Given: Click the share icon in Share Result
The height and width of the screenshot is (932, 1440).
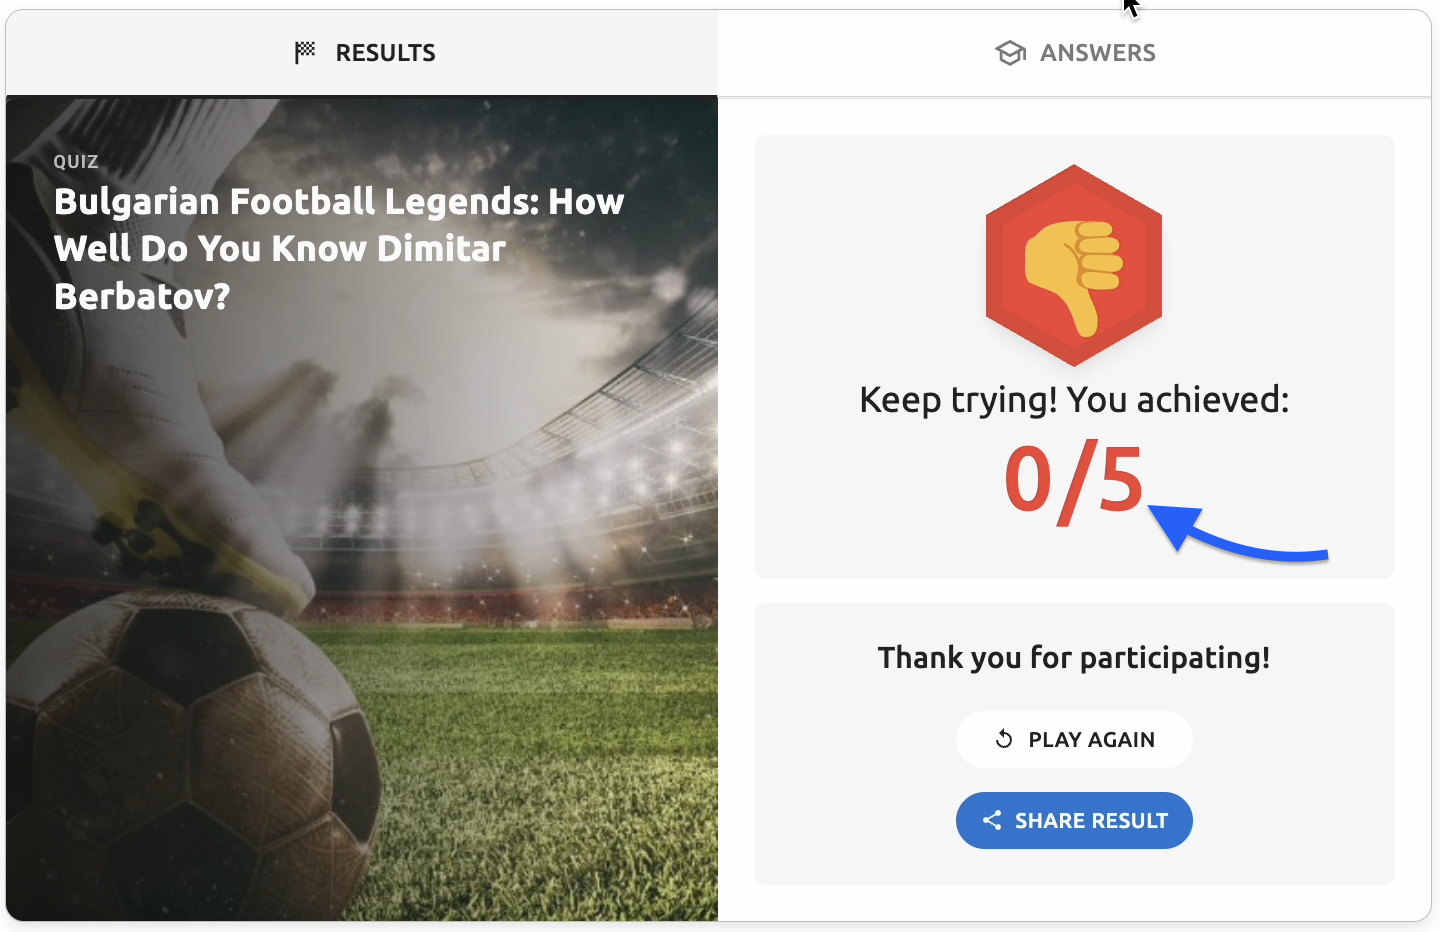Looking at the screenshot, I should click(992, 821).
